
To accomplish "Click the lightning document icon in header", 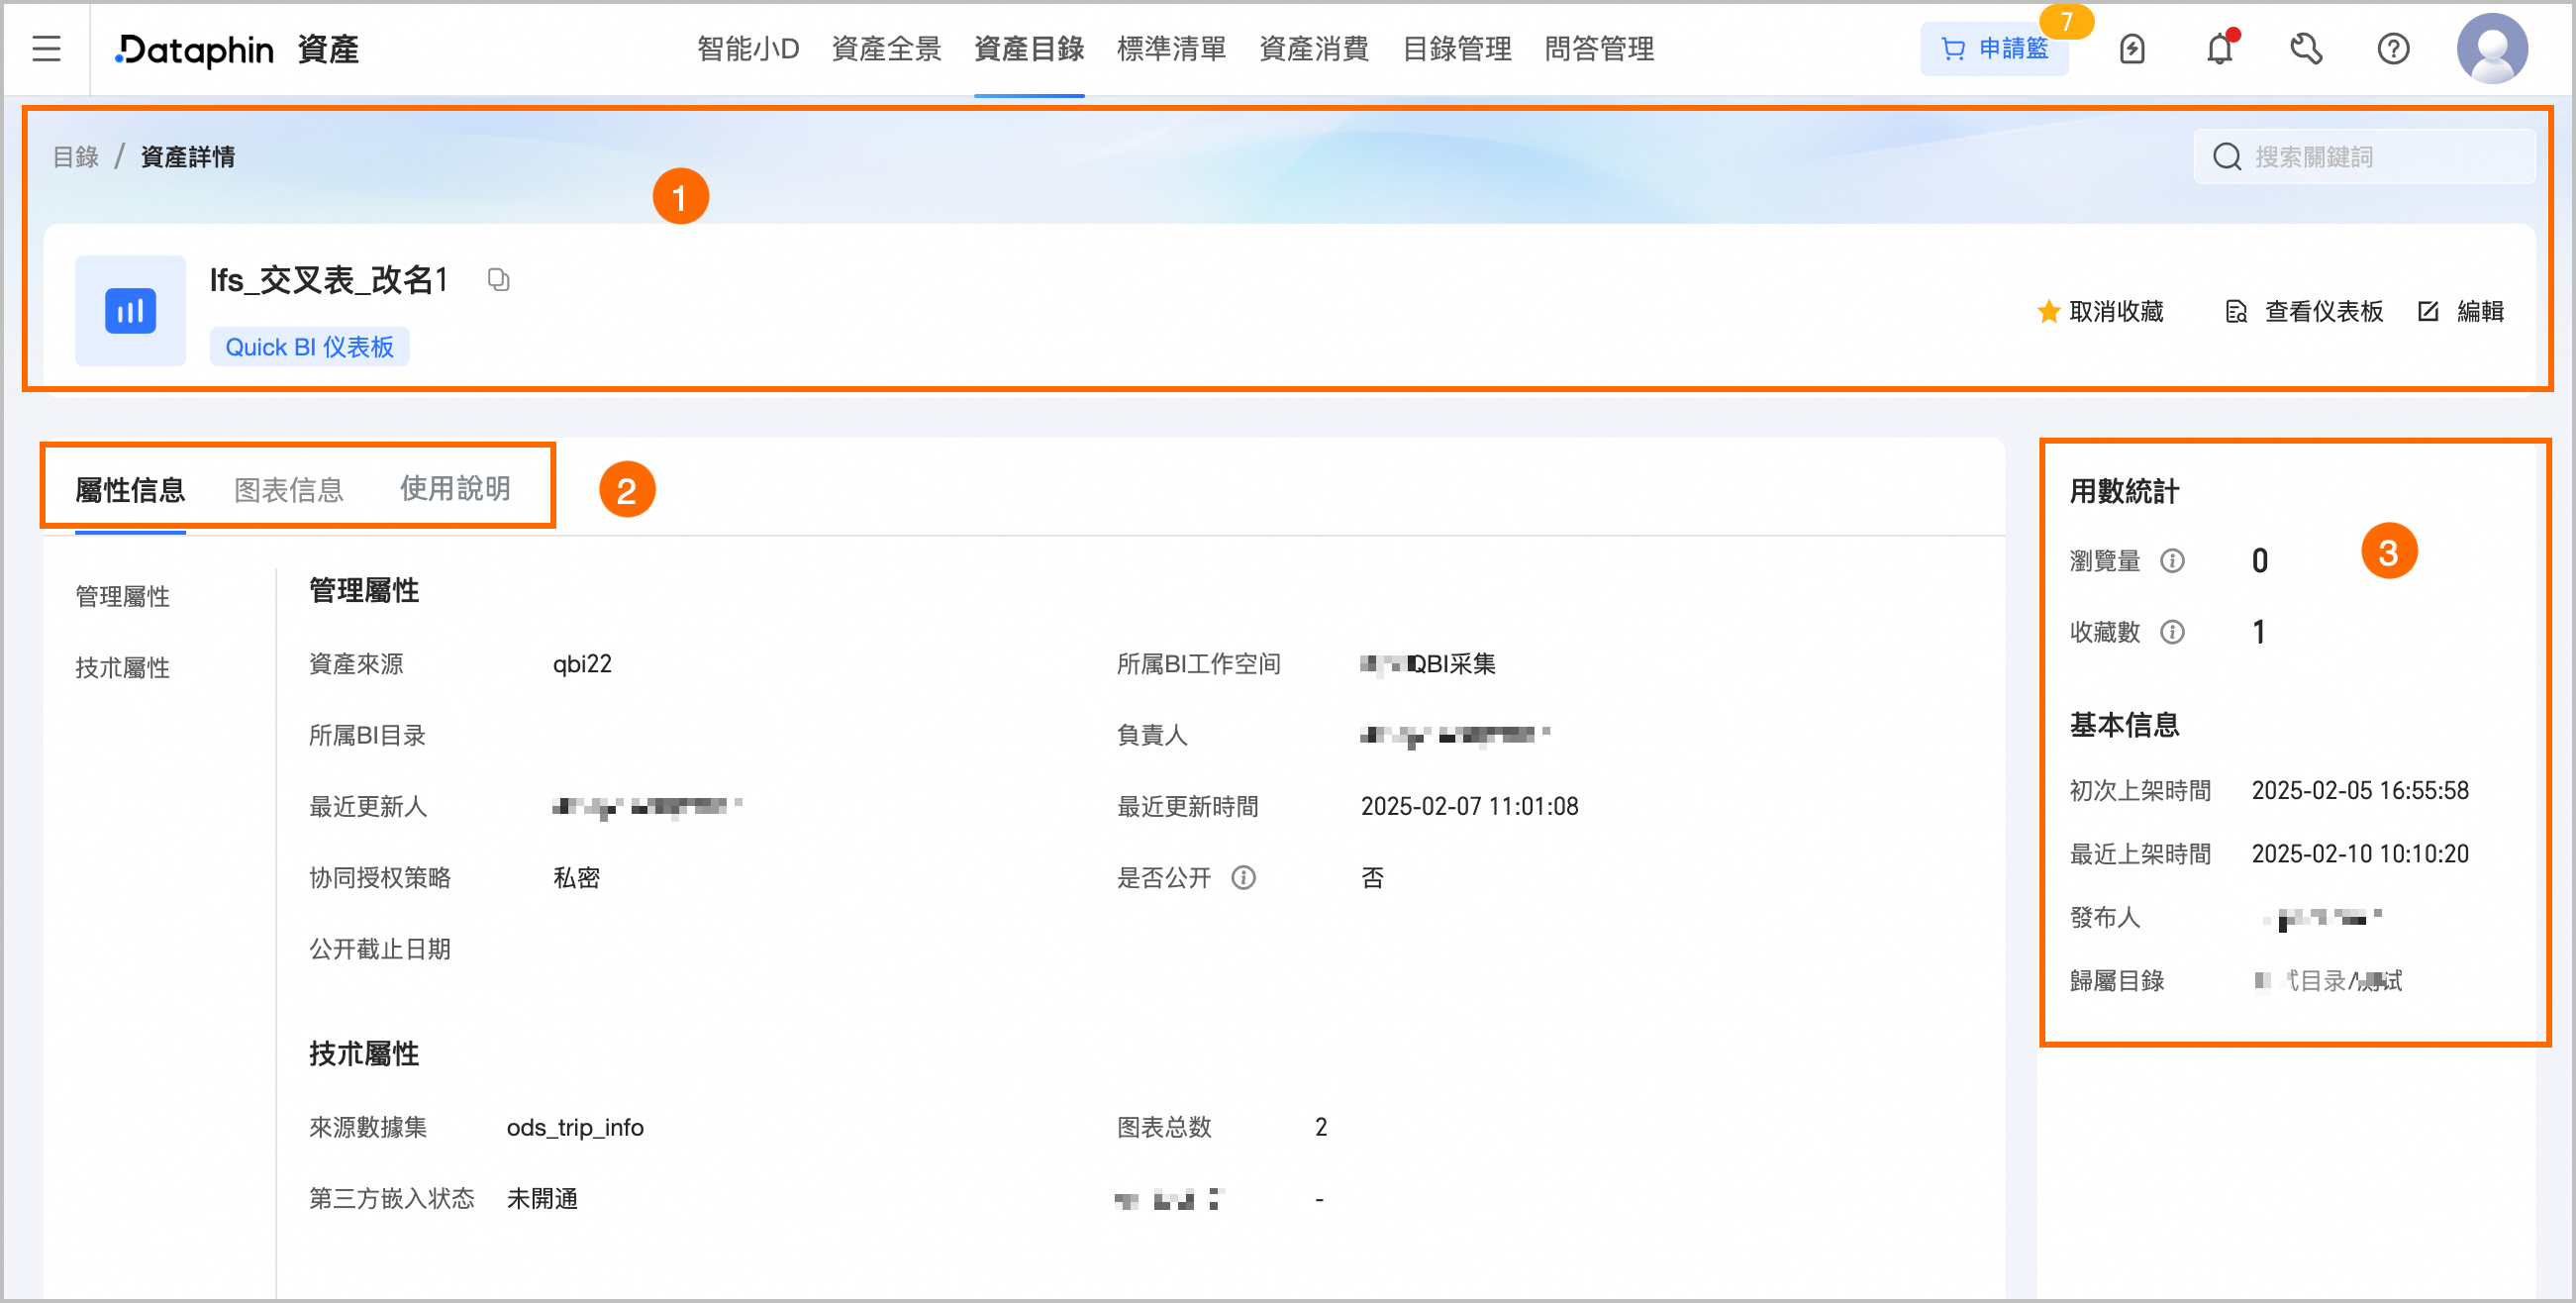I will [2132, 48].
